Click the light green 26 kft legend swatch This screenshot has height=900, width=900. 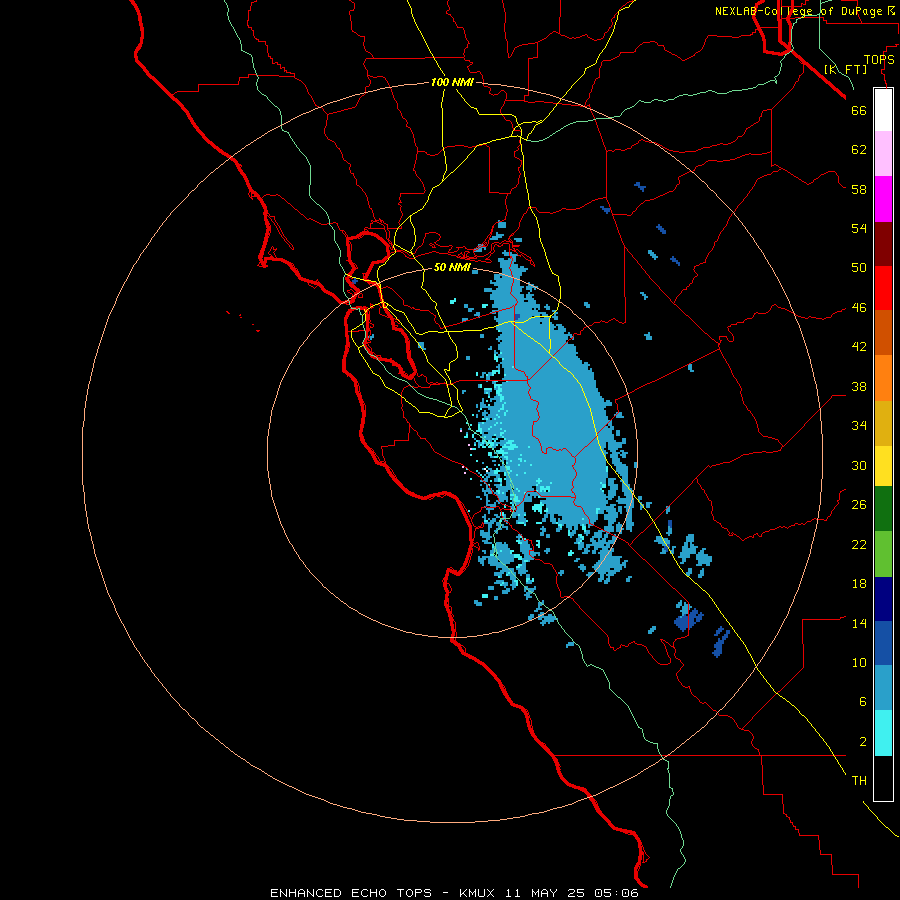point(883,554)
